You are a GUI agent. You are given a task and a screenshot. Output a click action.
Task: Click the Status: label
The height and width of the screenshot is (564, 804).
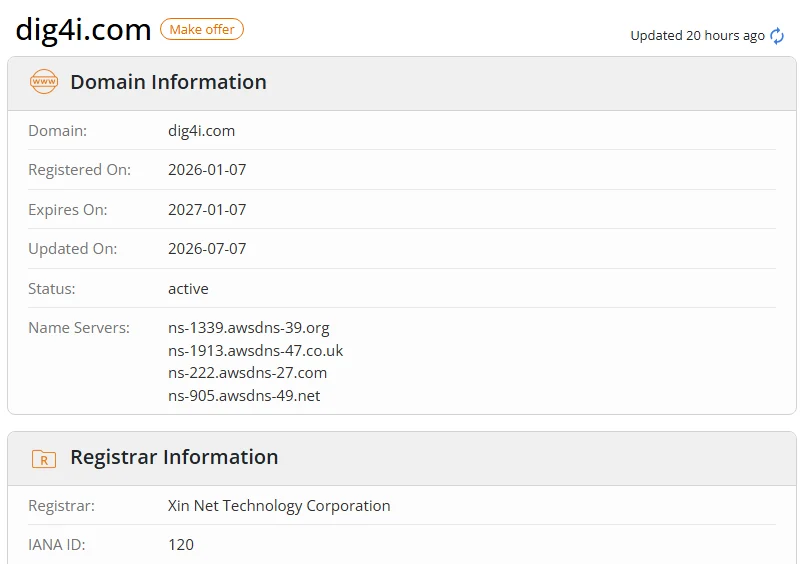click(x=52, y=289)
